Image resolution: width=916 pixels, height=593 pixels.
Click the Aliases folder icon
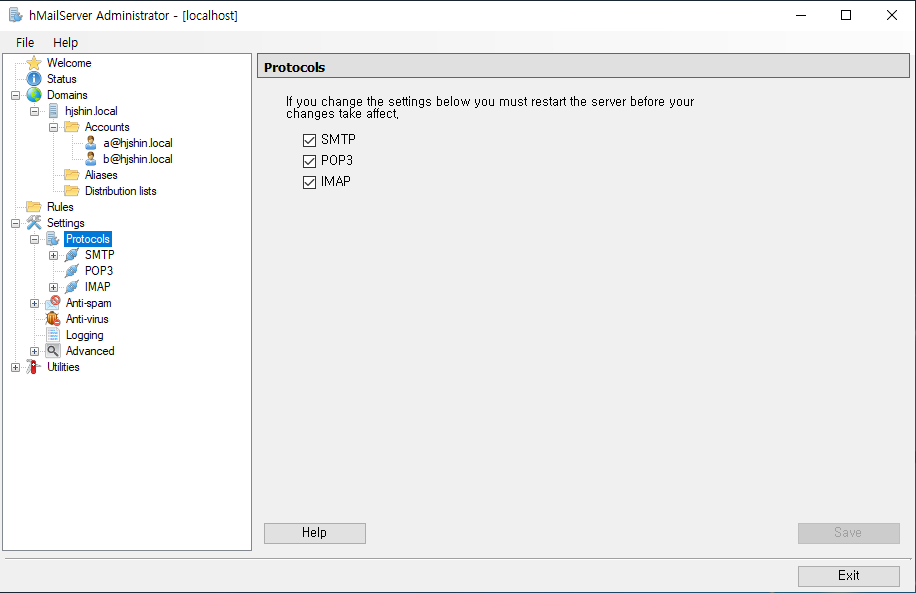[x=72, y=175]
